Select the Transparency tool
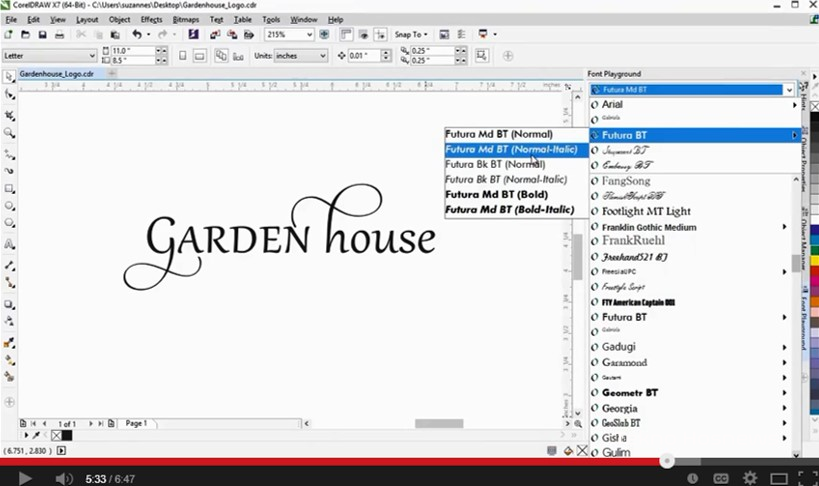The image size is (819, 486). (x=9, y=321)
